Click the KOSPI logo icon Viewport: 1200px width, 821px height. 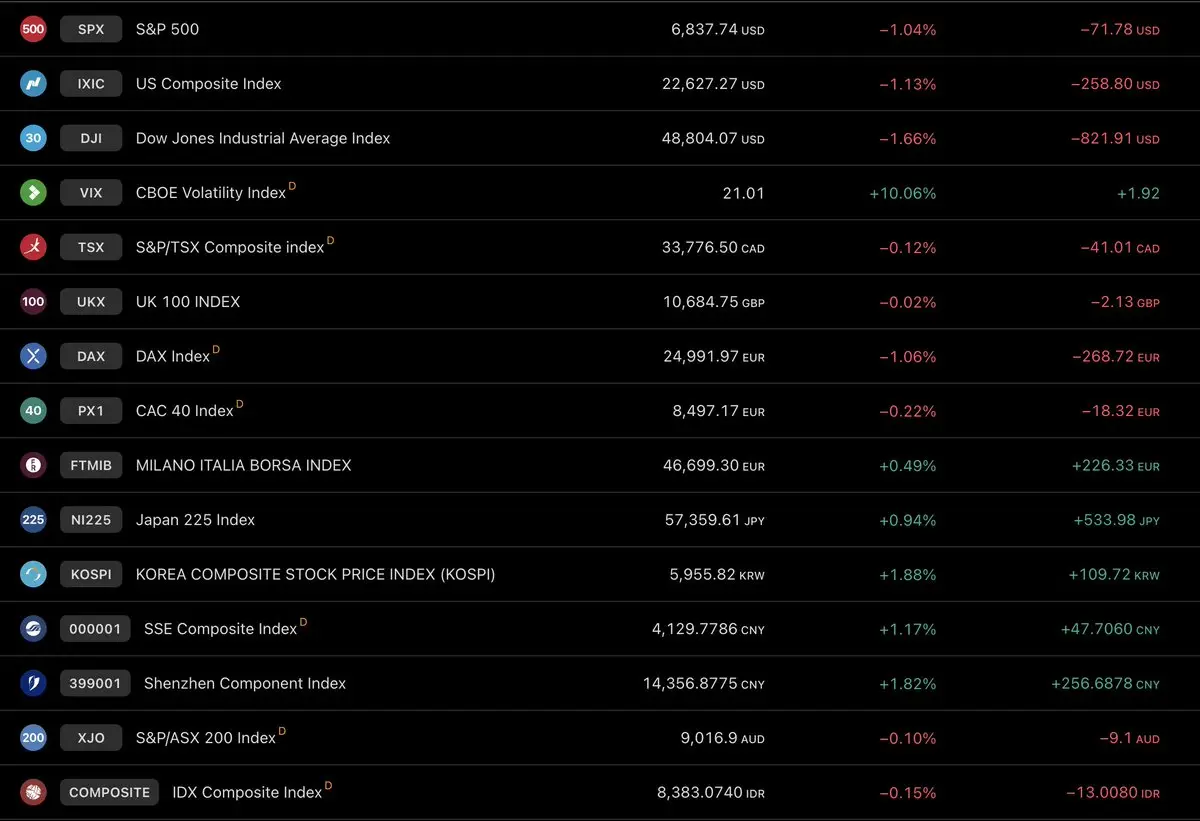click(x=33, y=574)
